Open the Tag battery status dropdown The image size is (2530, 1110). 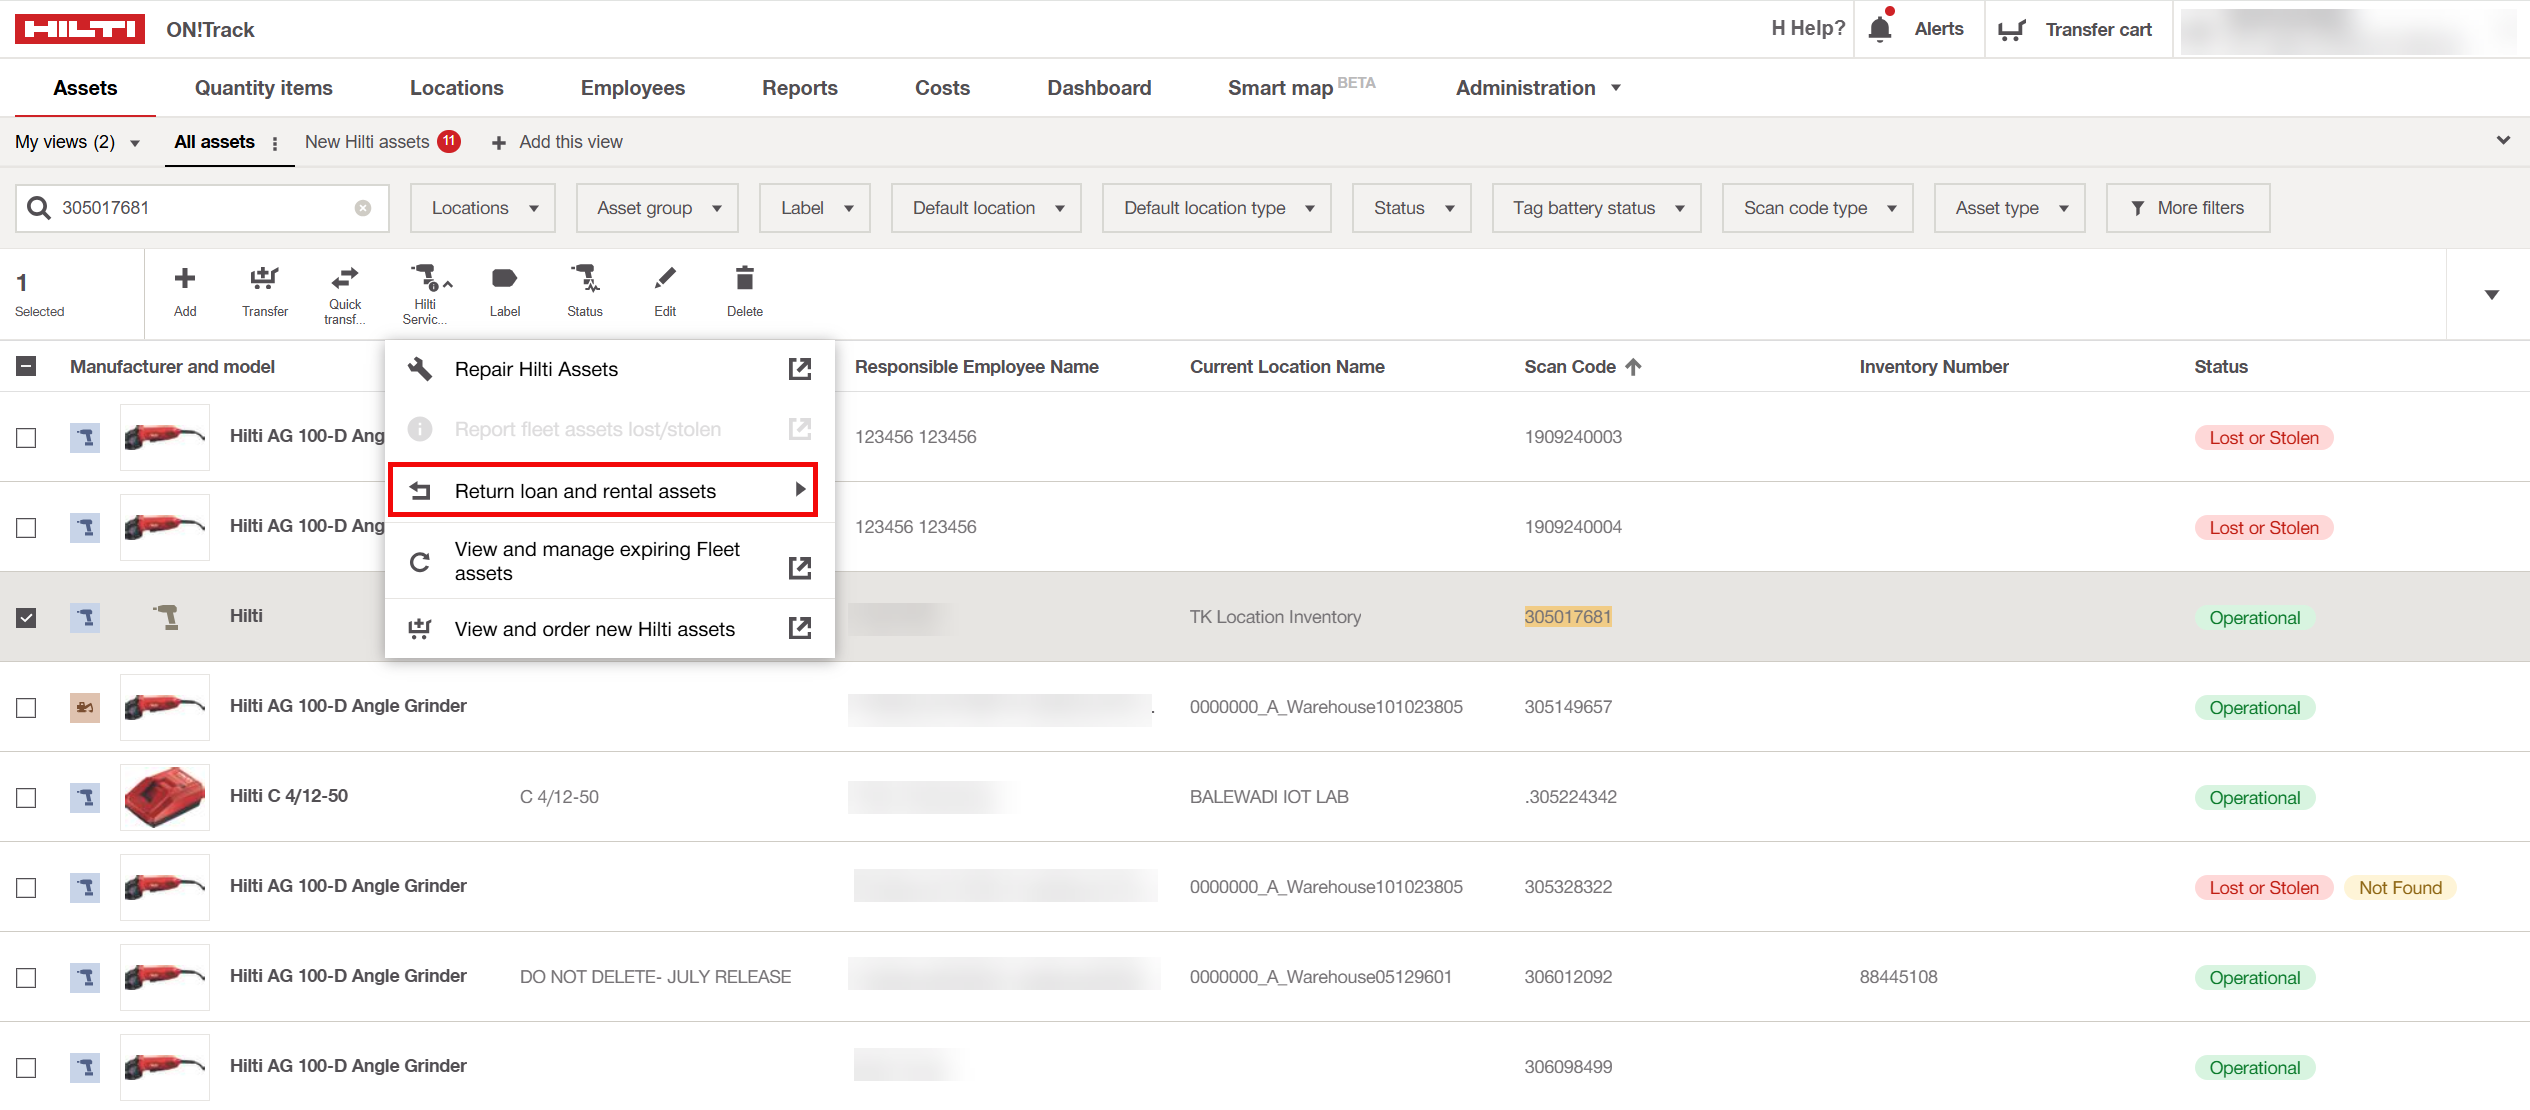1596,208
